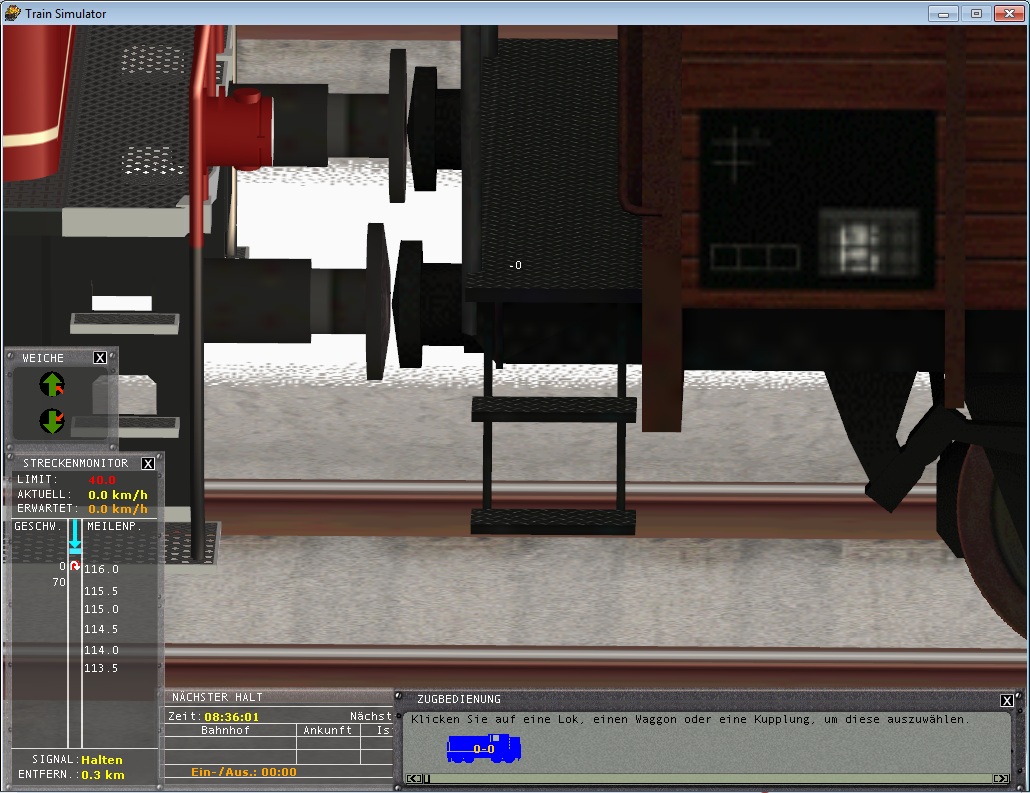Close the Weiche panel
This screenshot has height=793, width=1030.
pyautogui.click(x=100, y=358)
